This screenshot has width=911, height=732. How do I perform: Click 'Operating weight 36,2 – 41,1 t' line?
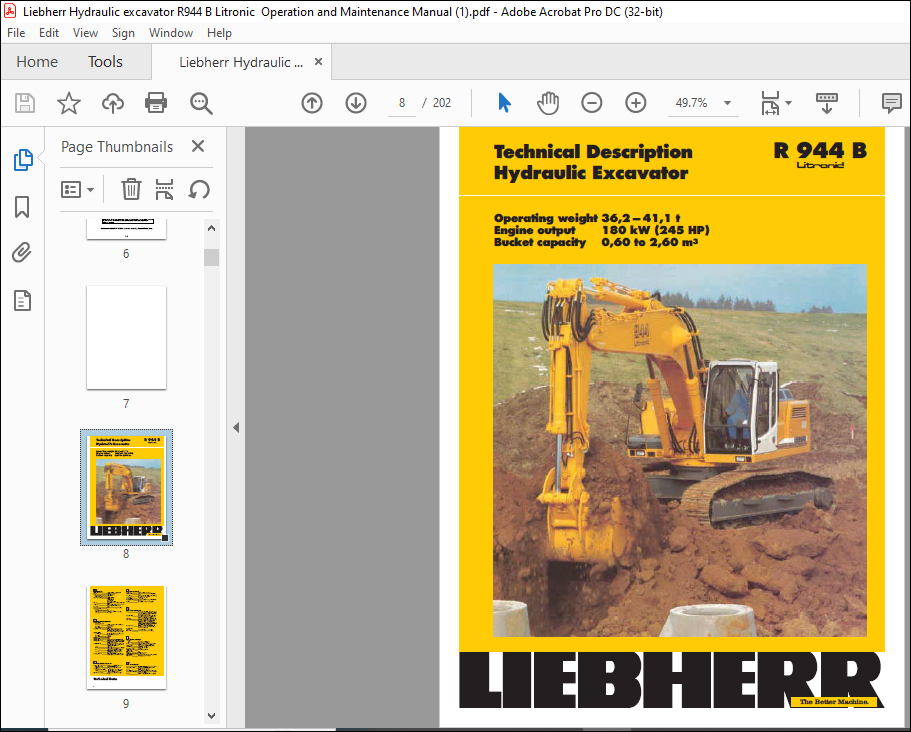click(x=587, y=218)
